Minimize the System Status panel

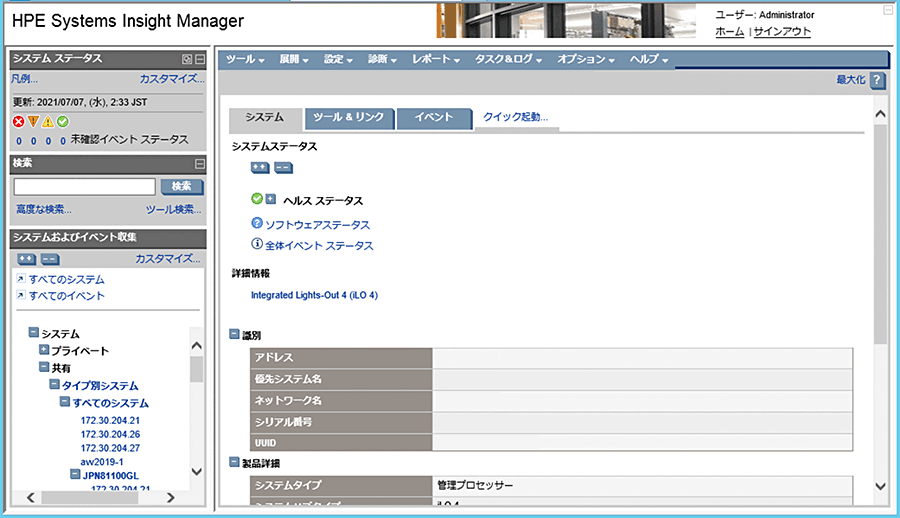point(200,59)
